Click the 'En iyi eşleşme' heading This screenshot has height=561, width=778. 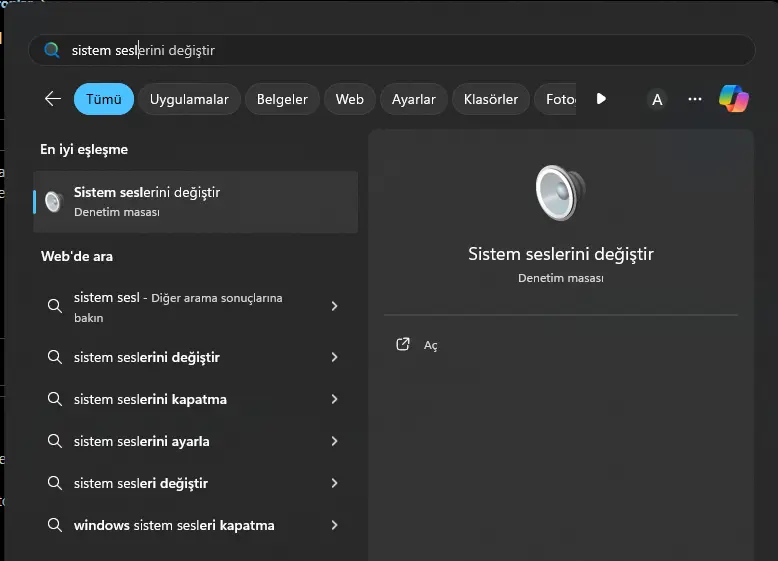point(84,149)
